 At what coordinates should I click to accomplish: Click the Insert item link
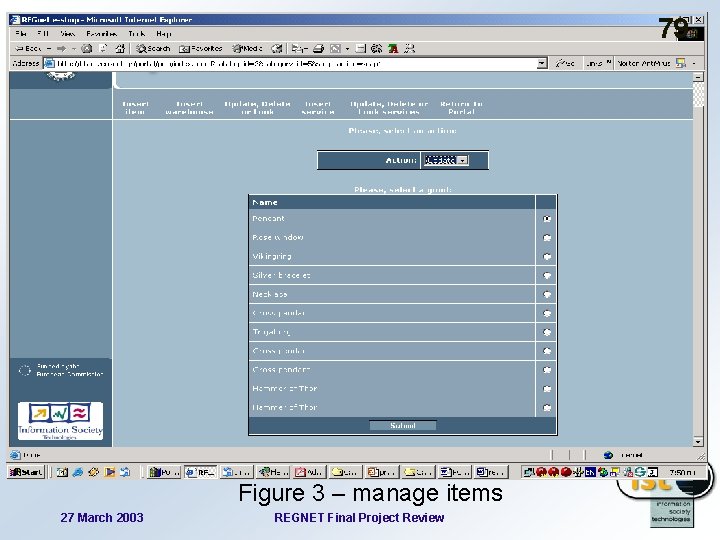135,108
